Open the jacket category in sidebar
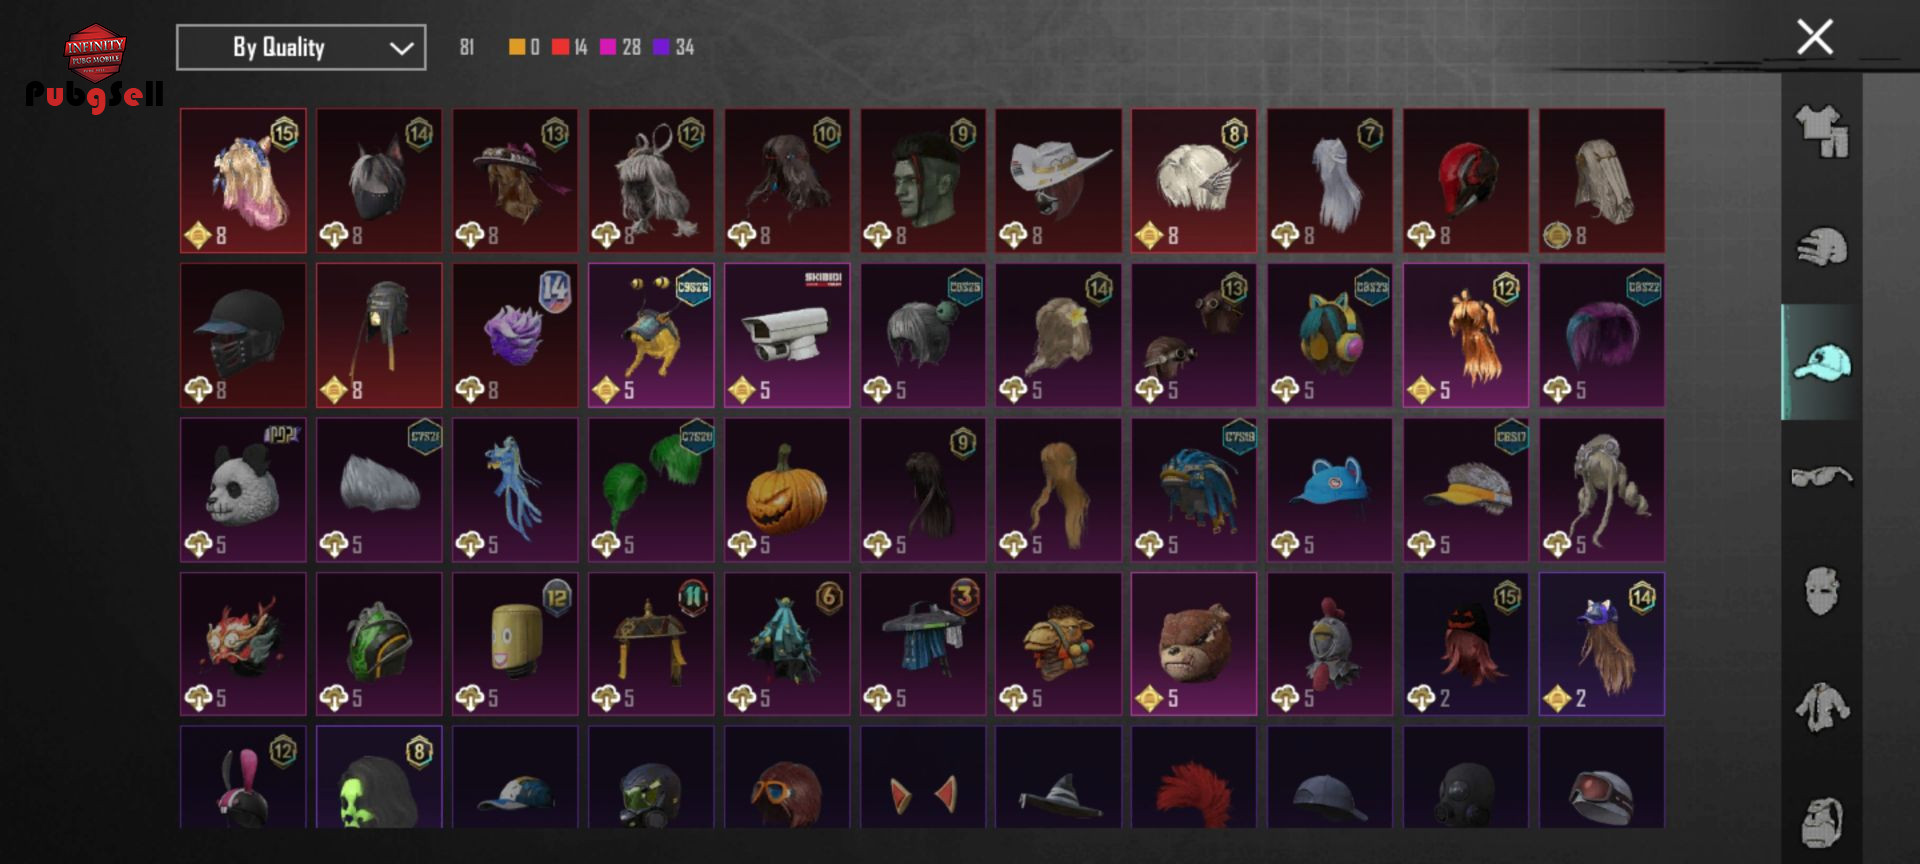This screenshot has height=864, width=1920. click(x=1821, y=707)
